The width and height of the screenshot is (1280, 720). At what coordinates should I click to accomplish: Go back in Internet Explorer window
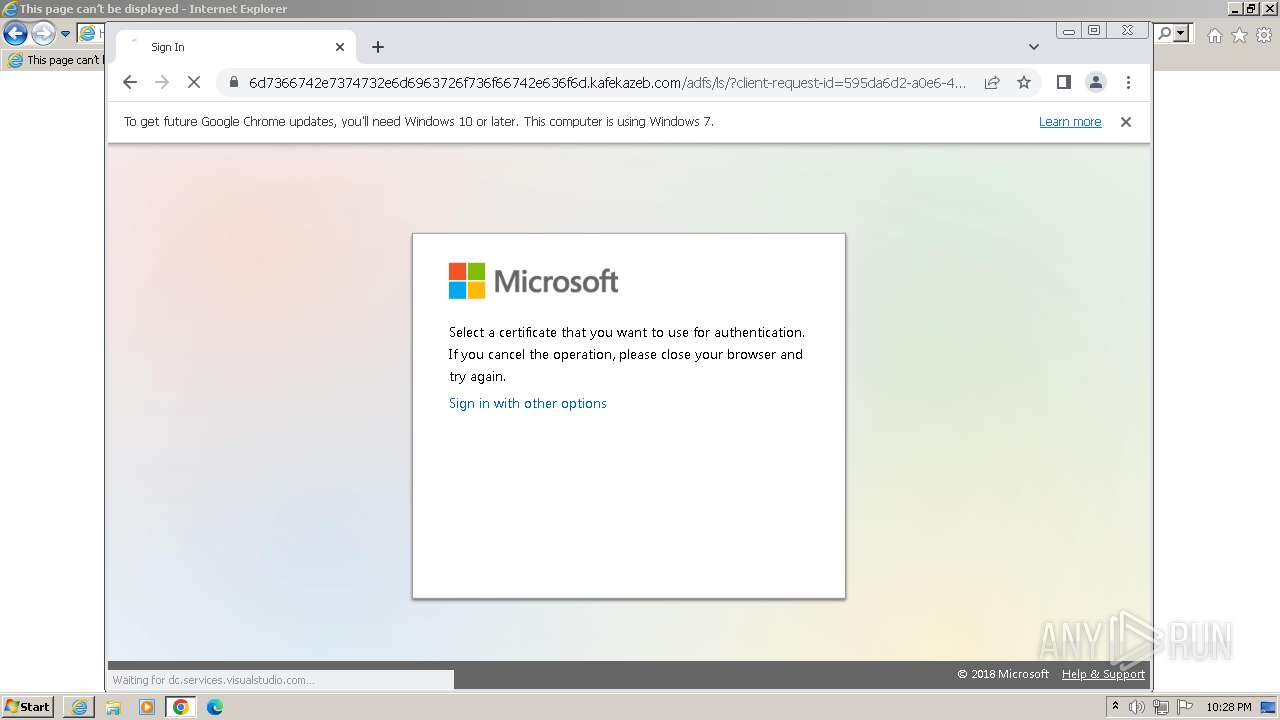(15, 33)
